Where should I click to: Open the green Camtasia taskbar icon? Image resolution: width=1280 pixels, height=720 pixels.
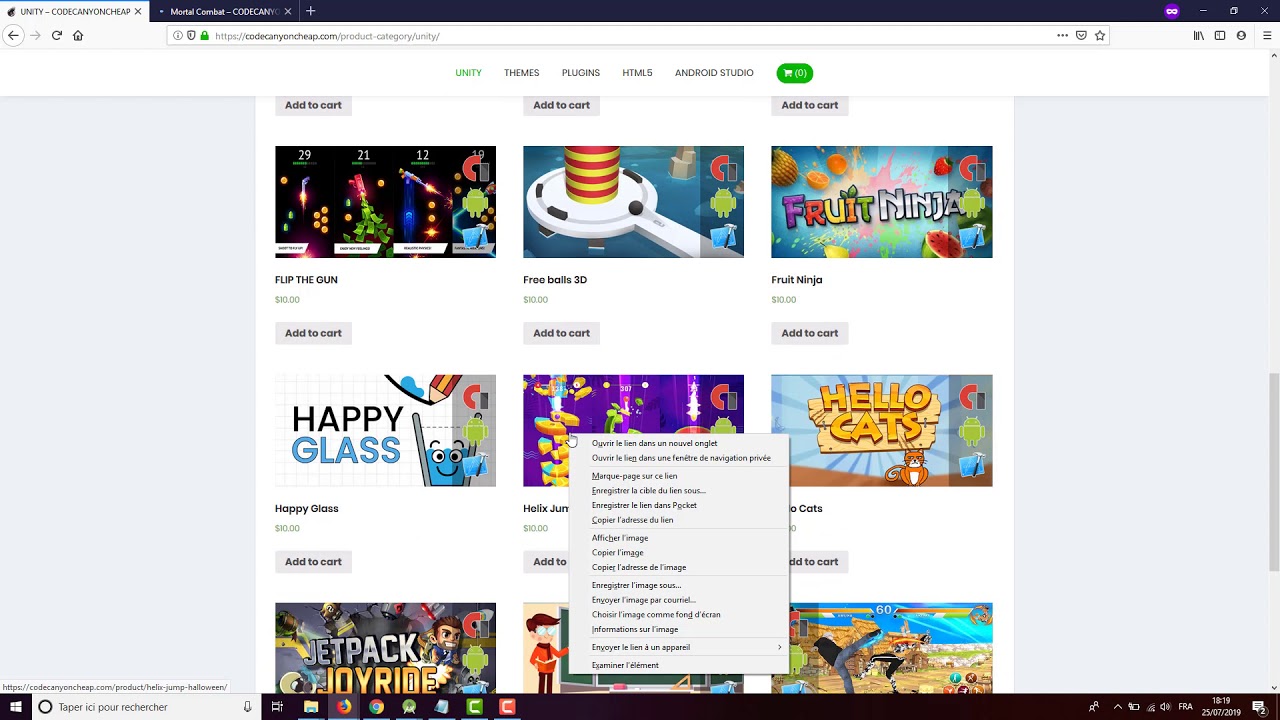coord(475,707)
